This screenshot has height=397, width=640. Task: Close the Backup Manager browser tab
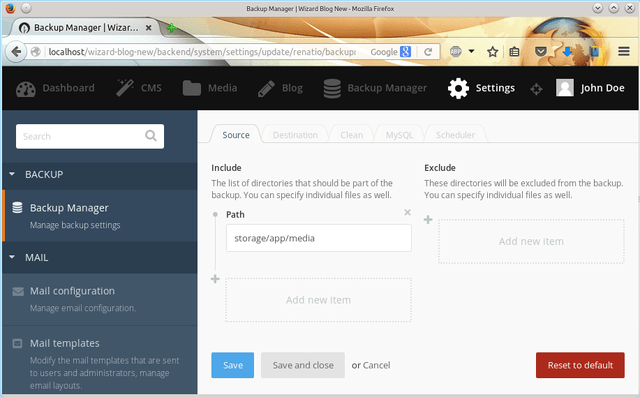pyautogui.click(x=149, y=28)
